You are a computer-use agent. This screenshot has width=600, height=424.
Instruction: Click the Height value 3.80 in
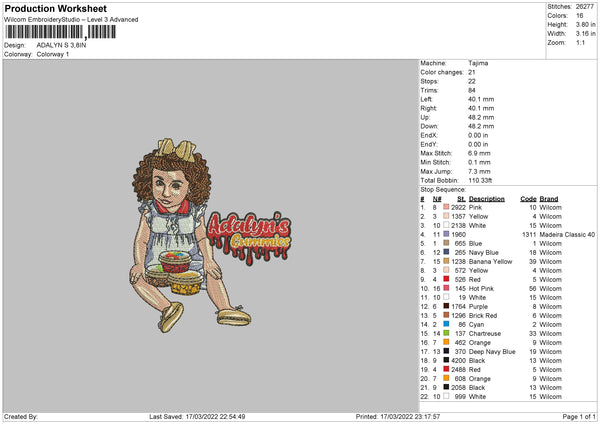tap(585, 24)
